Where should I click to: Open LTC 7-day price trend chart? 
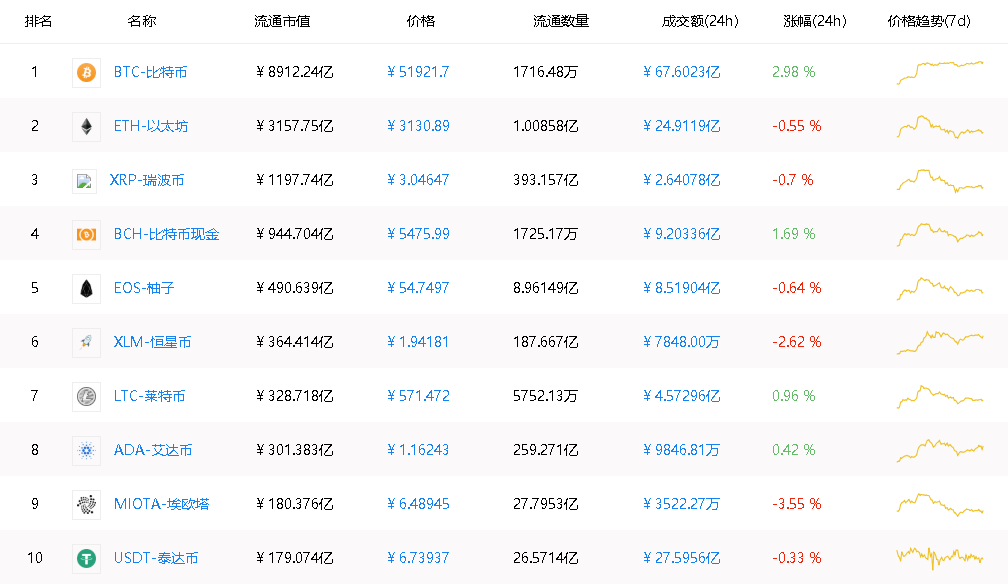[940, 396]
